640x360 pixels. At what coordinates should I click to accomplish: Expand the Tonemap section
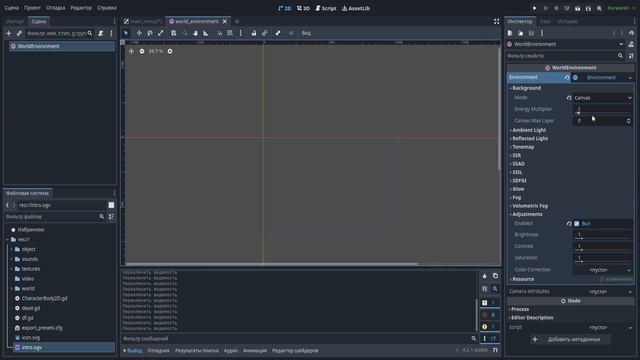coord(523,147)
